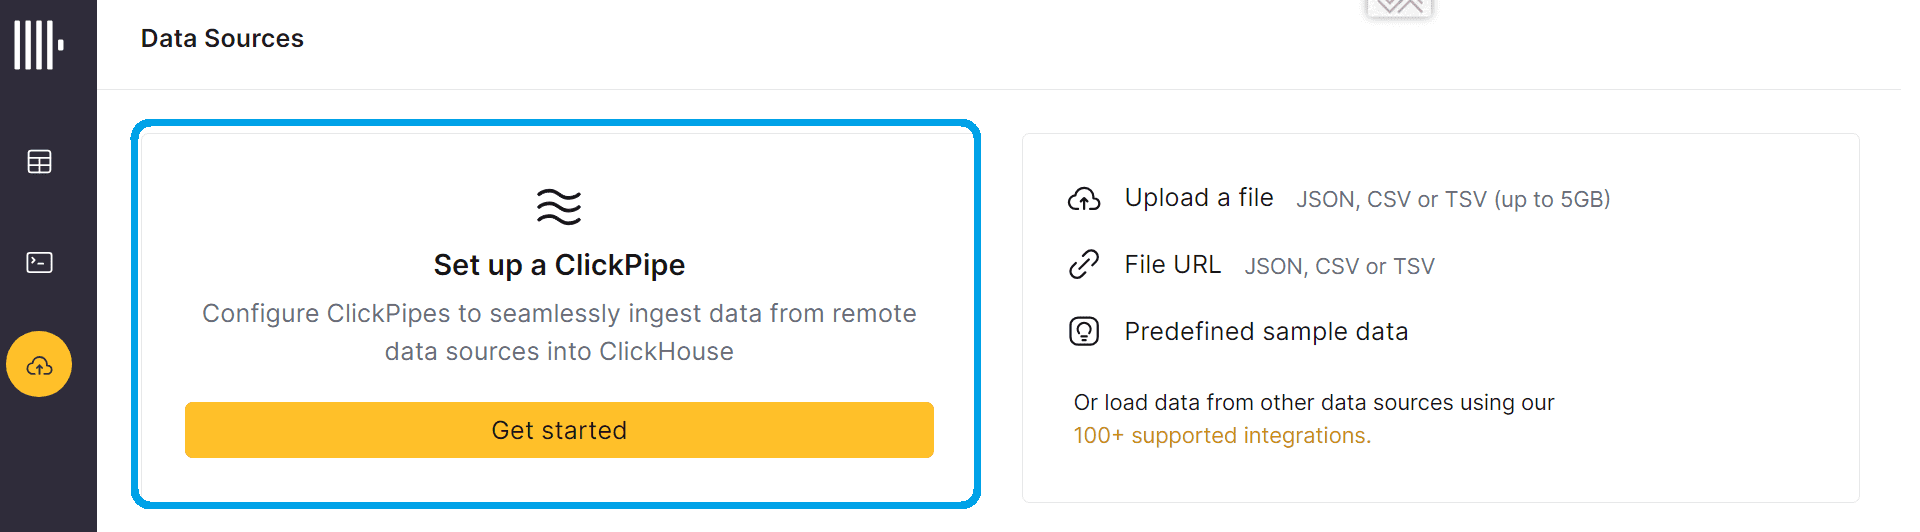Image resolution: width=1920 pixels, height=532 pixels.
Task: Click the Set up a ClickPipe heading
Action: coord(559,265)
